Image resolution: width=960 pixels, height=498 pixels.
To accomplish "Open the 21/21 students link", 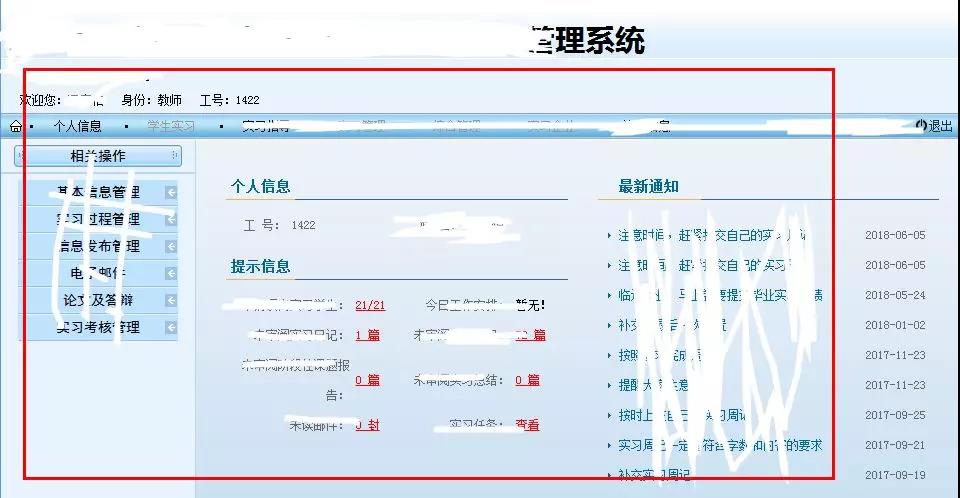I will coord(370,305).
